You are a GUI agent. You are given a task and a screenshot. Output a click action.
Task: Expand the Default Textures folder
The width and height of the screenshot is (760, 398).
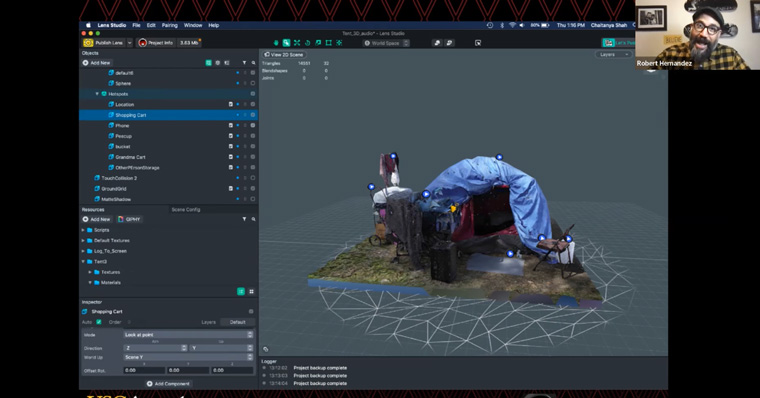(83, 240)
